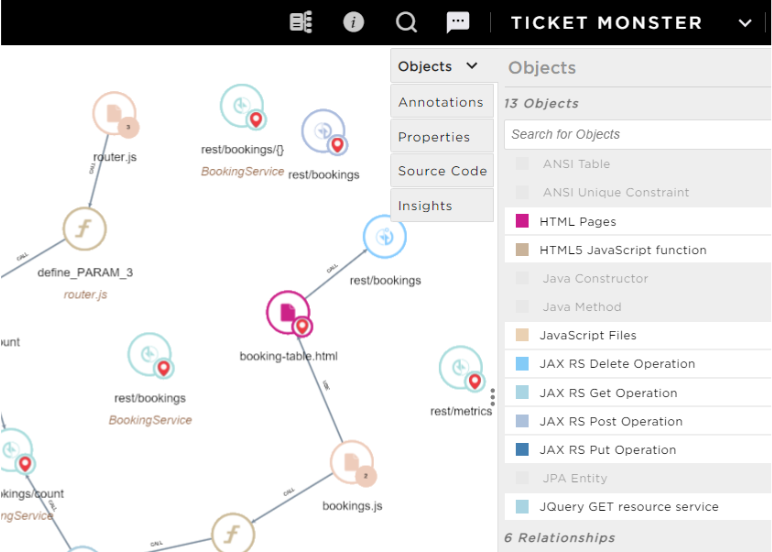Click the rest/metrics label text
Viewport: 772px width, 552px height.
[x=461, y=411]
